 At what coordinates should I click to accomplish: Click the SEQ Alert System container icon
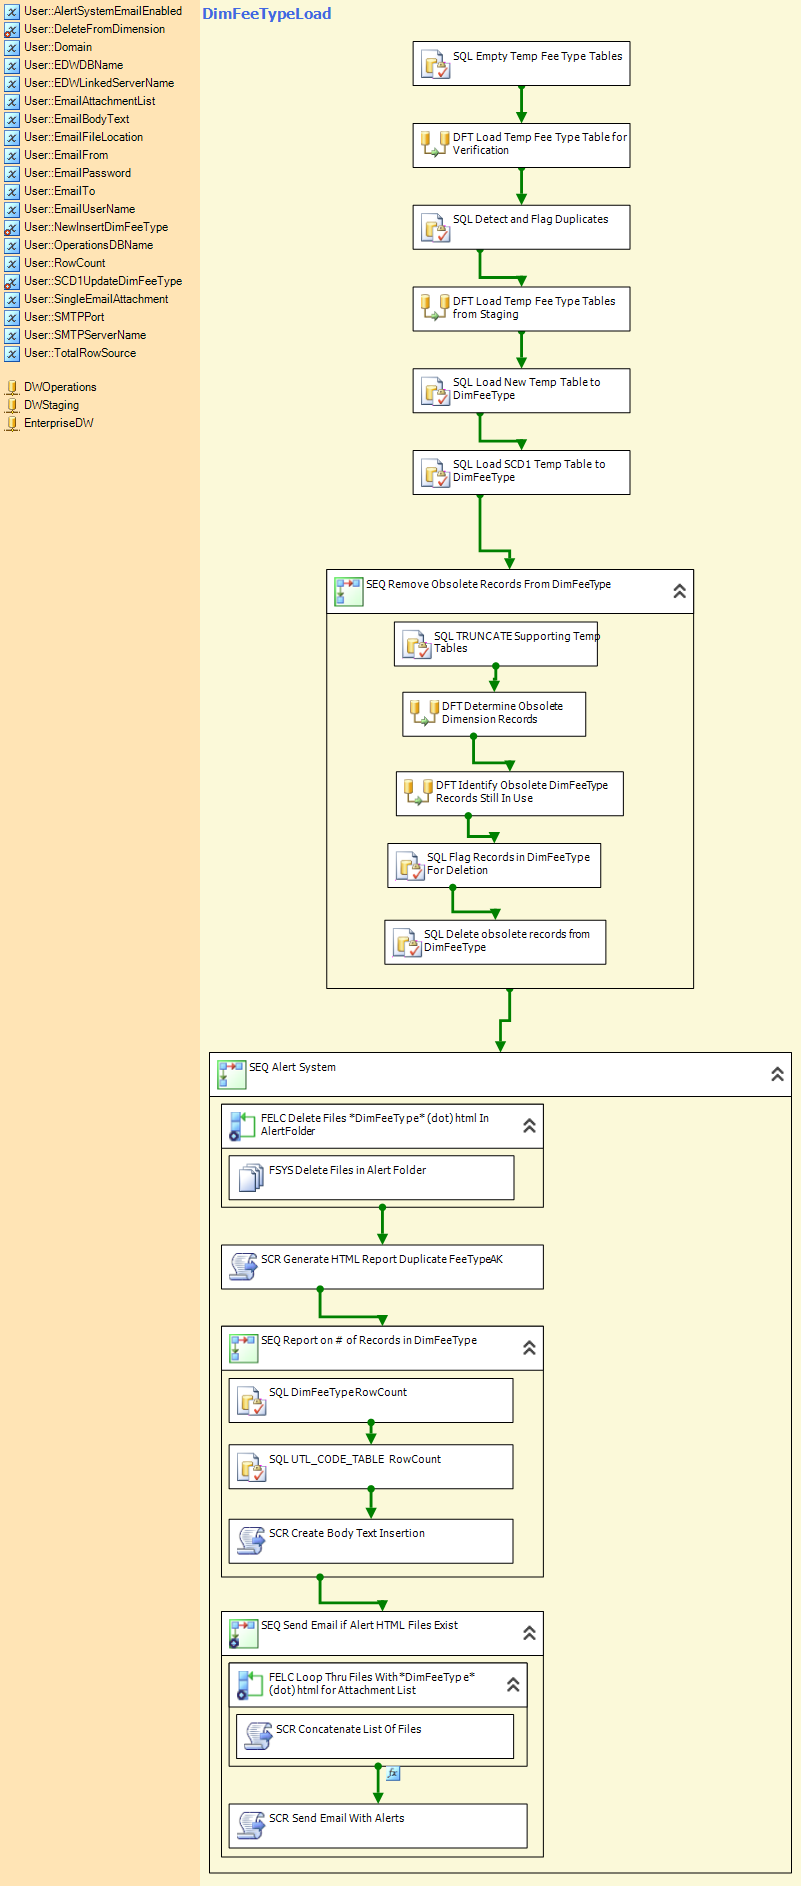point(232,1074)
